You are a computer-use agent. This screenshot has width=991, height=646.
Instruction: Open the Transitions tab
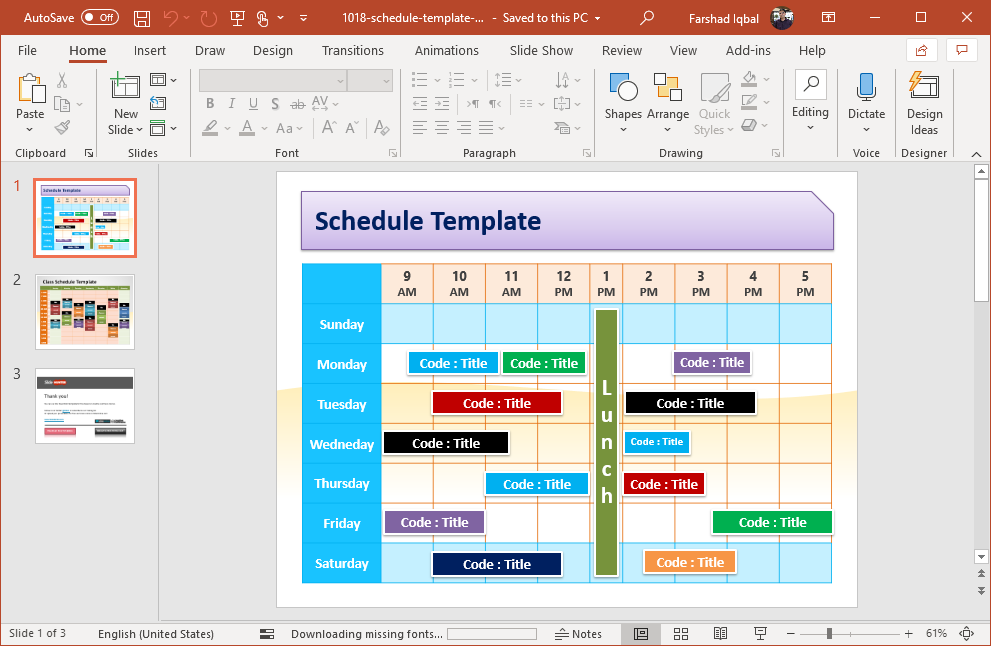coord(352,51)
